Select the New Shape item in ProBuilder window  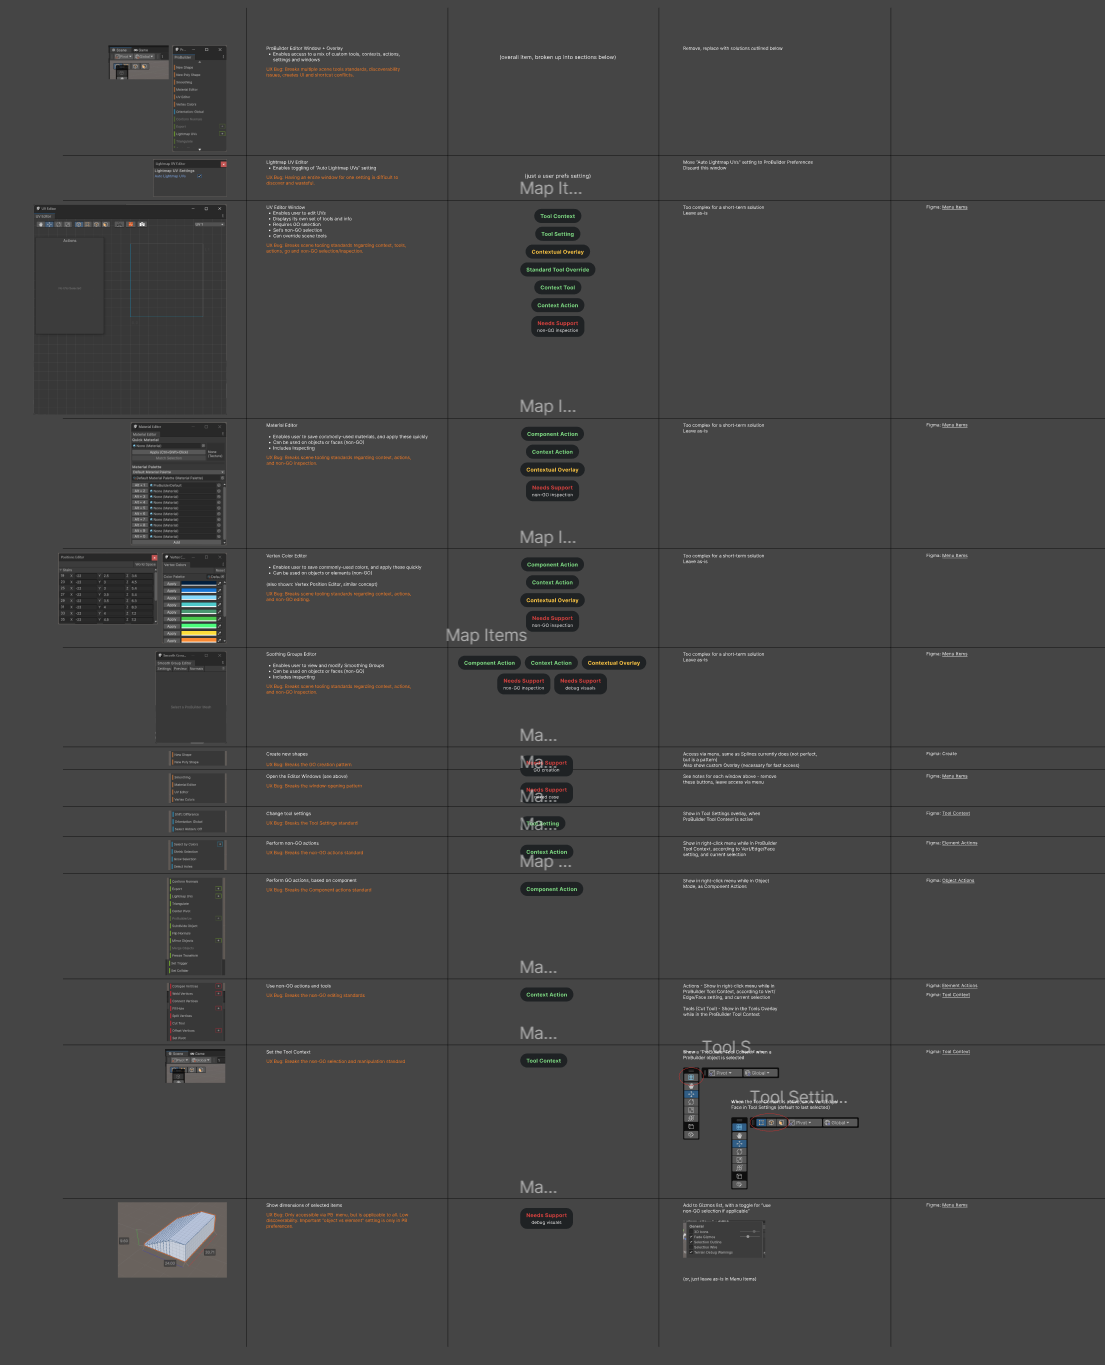[184, 68]
